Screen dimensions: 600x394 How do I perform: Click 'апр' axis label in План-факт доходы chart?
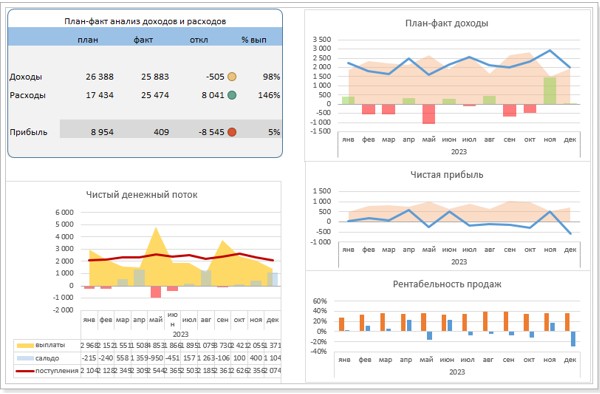pyautogui.click(x=409, y=140)
